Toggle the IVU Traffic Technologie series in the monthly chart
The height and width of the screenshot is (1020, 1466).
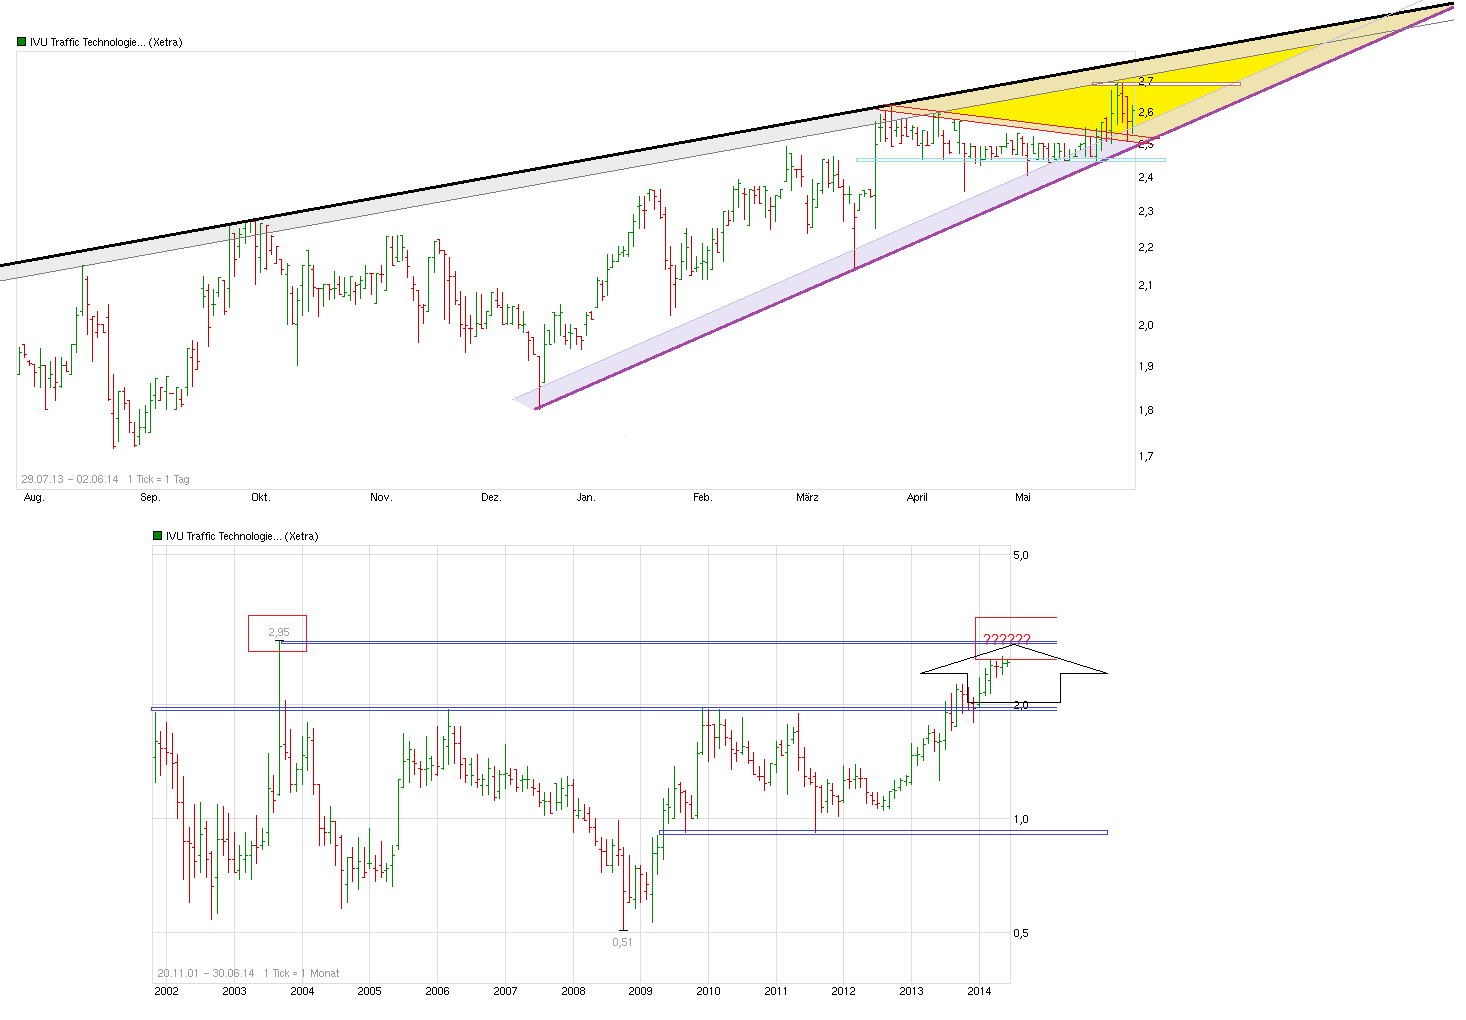(x=240, y=536)
